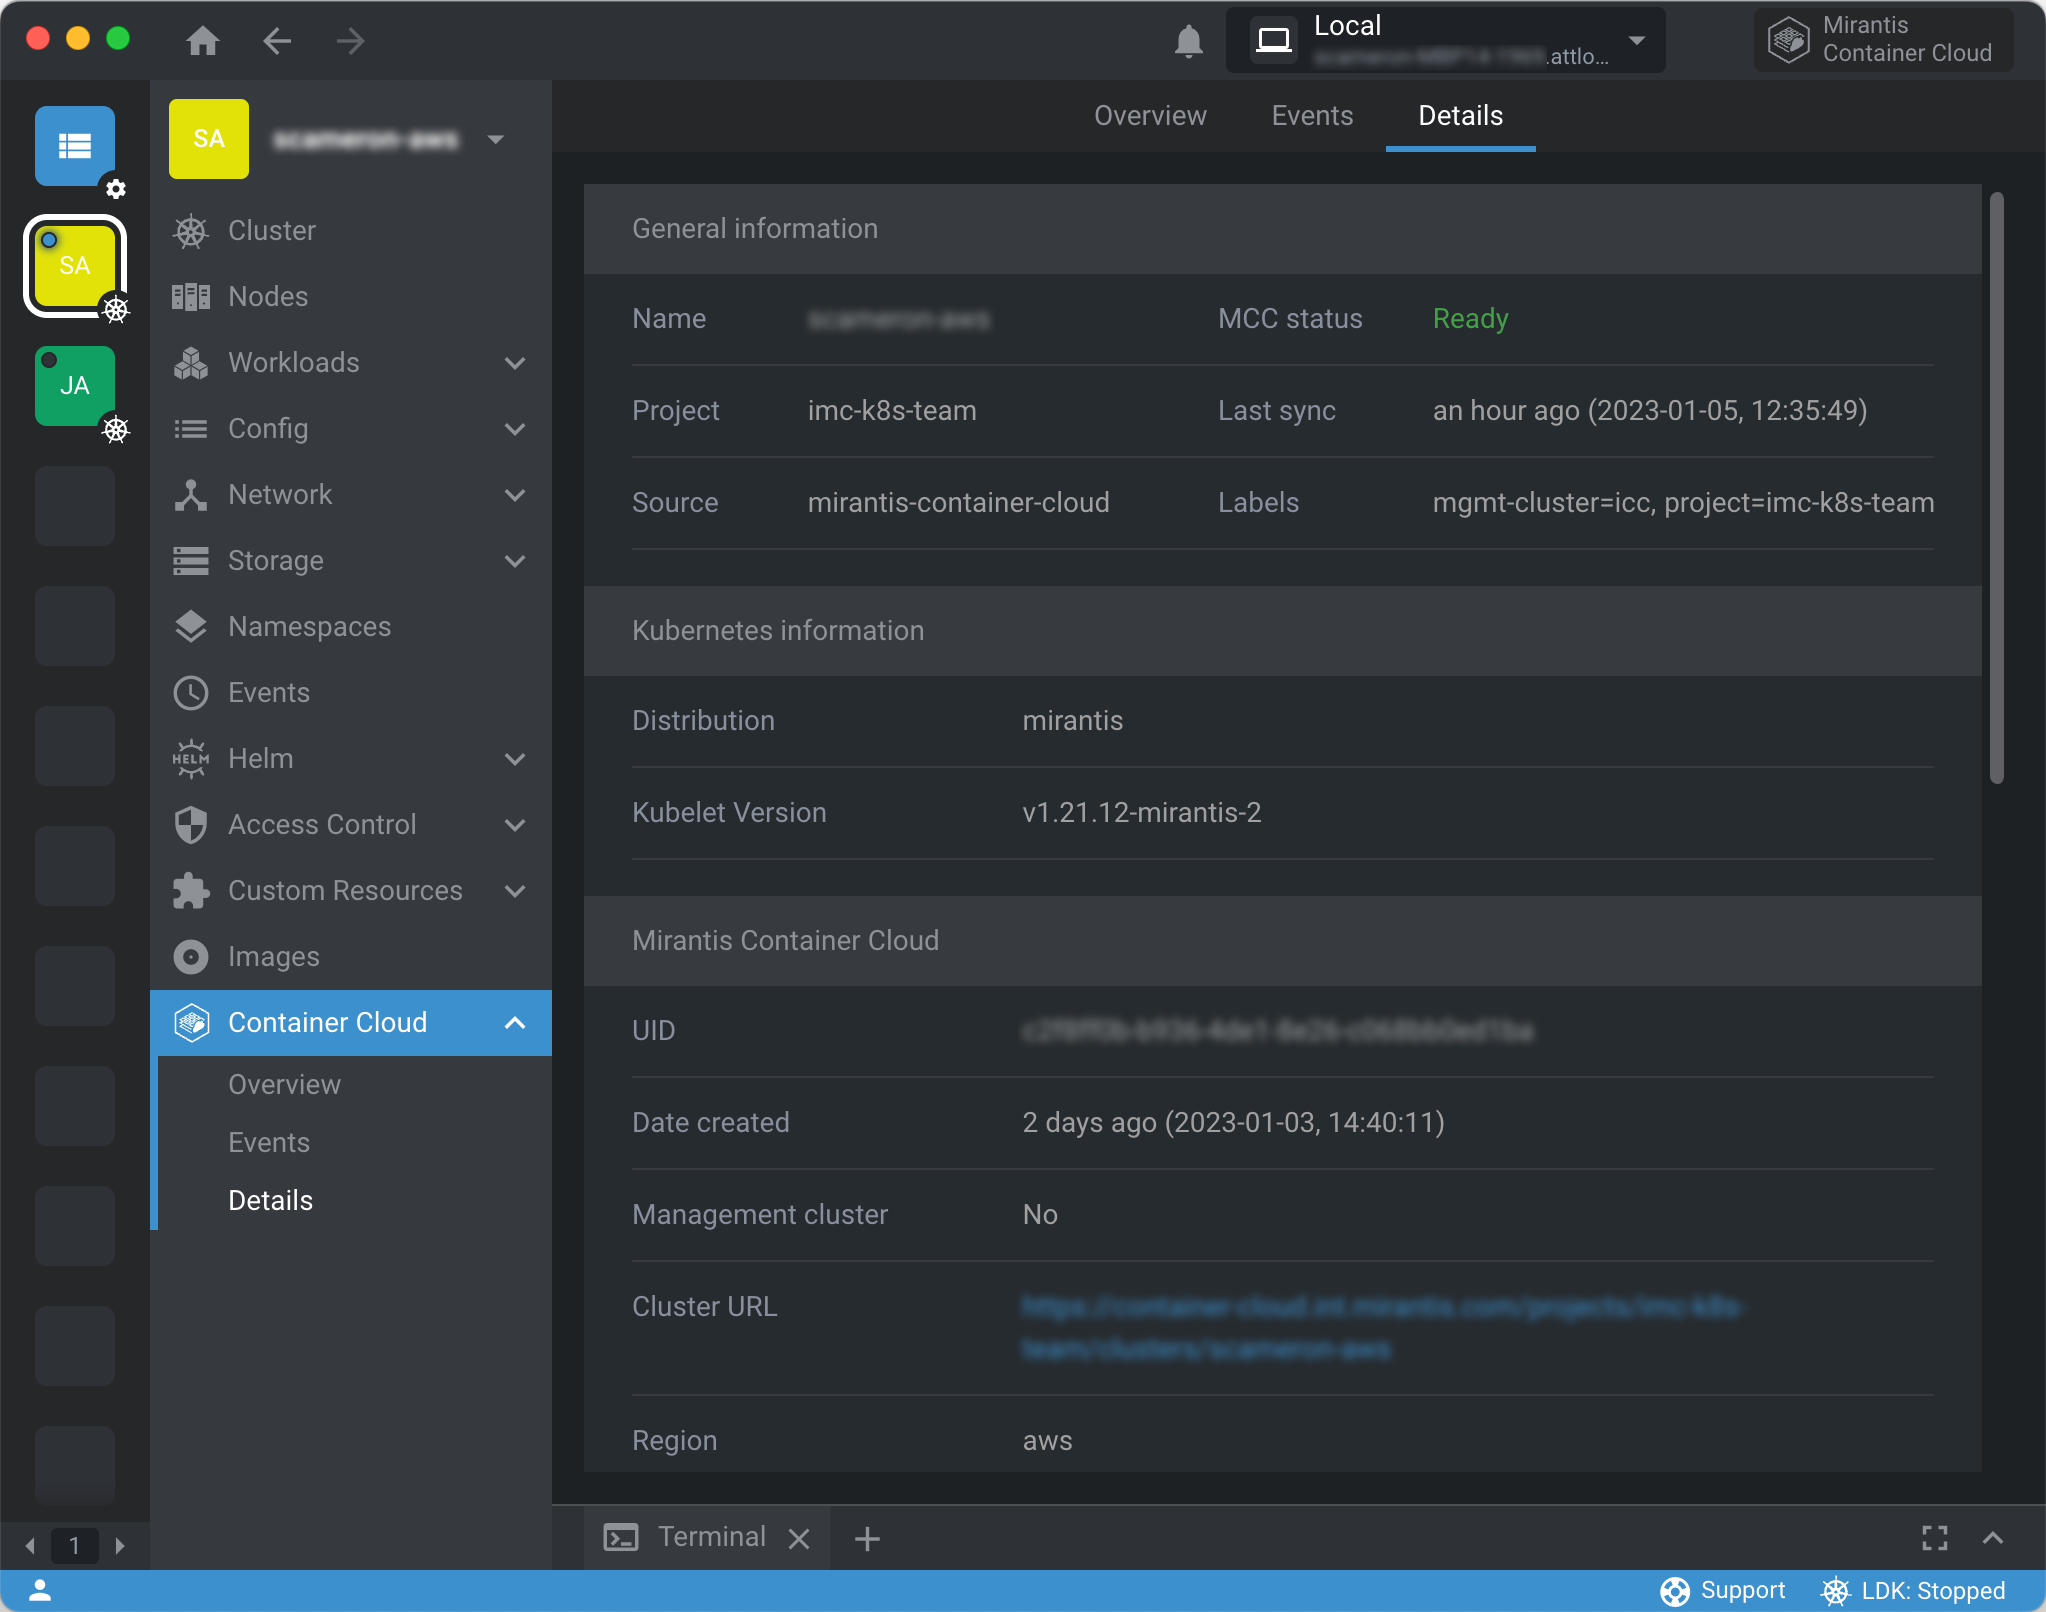The width and height of the screenshot is (2046, 1612).
Task: Click the SA cluster icon in dock
Action: coord(75,266)
